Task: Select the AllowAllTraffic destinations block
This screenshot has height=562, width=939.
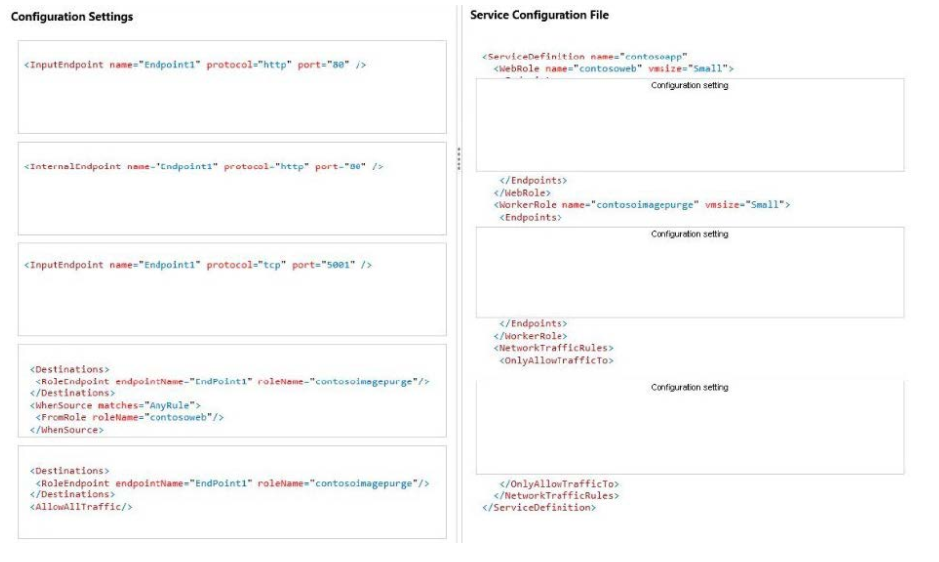Action: pyautogui.click(x=232, y=492)
